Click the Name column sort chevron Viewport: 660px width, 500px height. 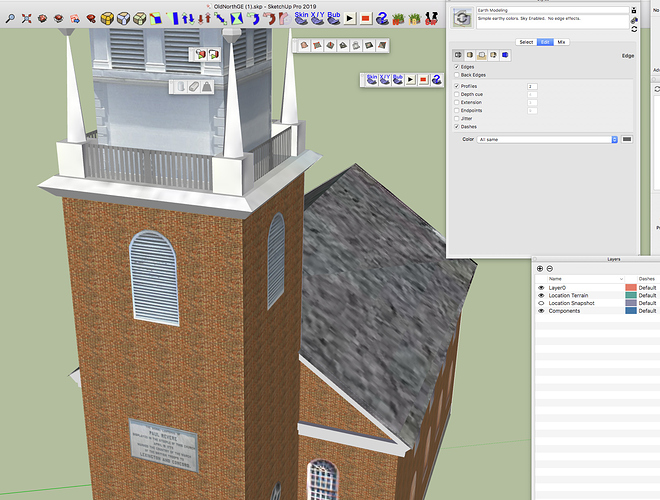(x=621, y=279)
